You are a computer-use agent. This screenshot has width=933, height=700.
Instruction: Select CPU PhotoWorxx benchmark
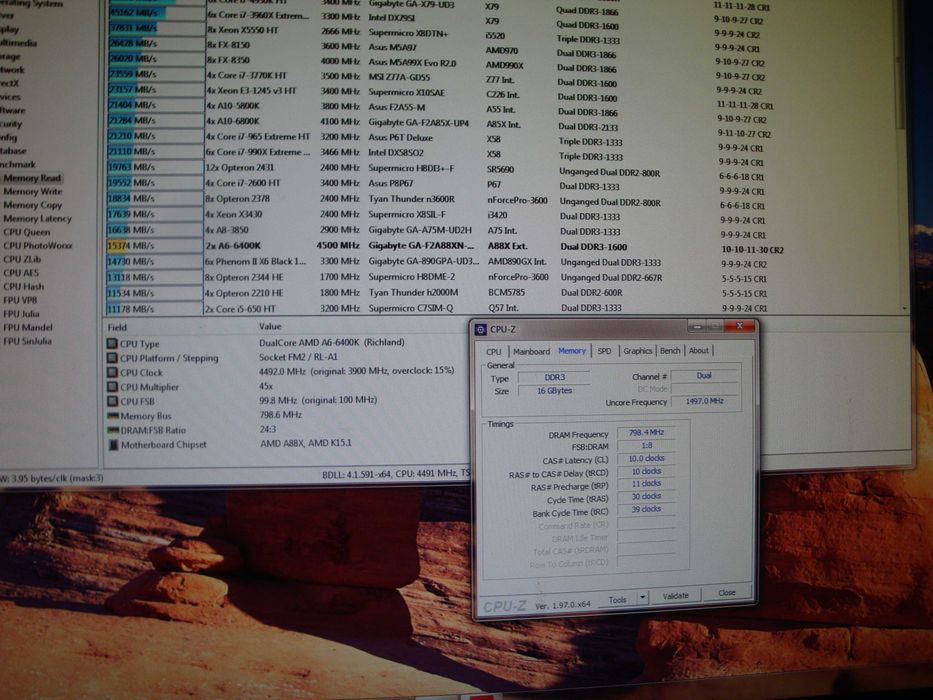pos(37,245)
